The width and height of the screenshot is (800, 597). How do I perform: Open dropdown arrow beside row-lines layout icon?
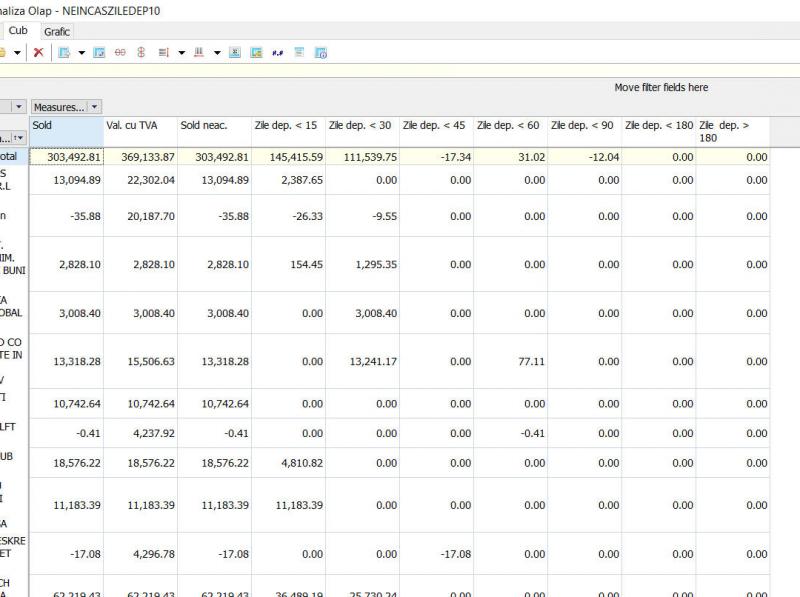coord(180,52)
